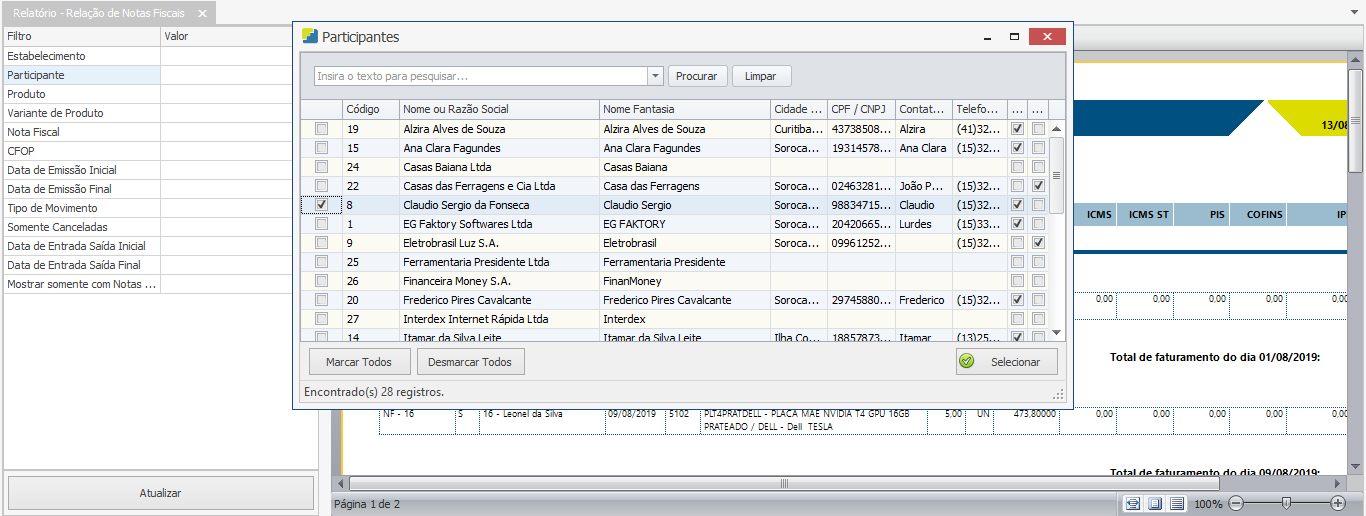This screenshot has width=1366, height=516.
Task: Click the zoom out minus icon
Action: tap(1236, 503)
